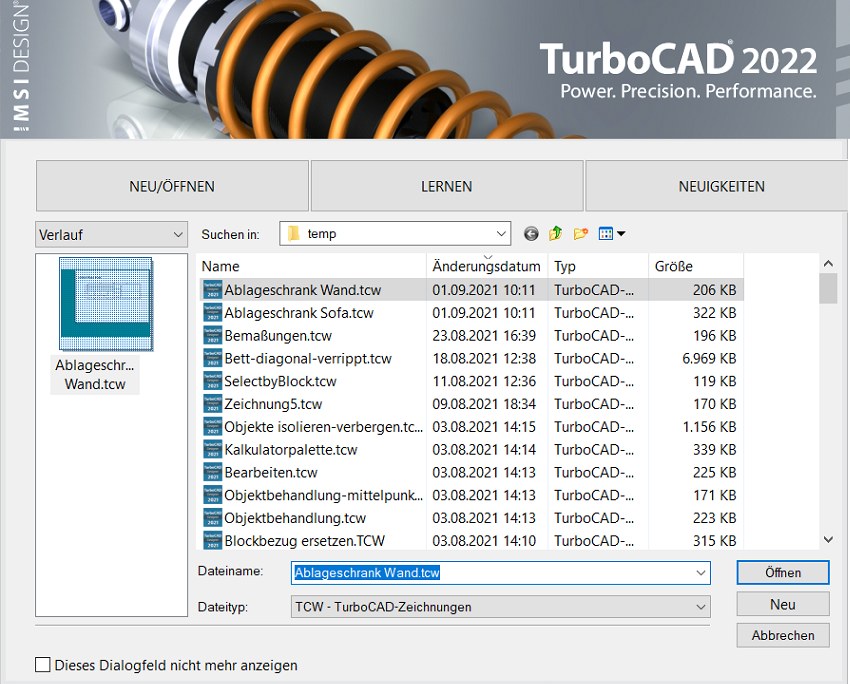850x684 pixels.
Task: Switch to the LERNEN tab
Action: point(447,186)
